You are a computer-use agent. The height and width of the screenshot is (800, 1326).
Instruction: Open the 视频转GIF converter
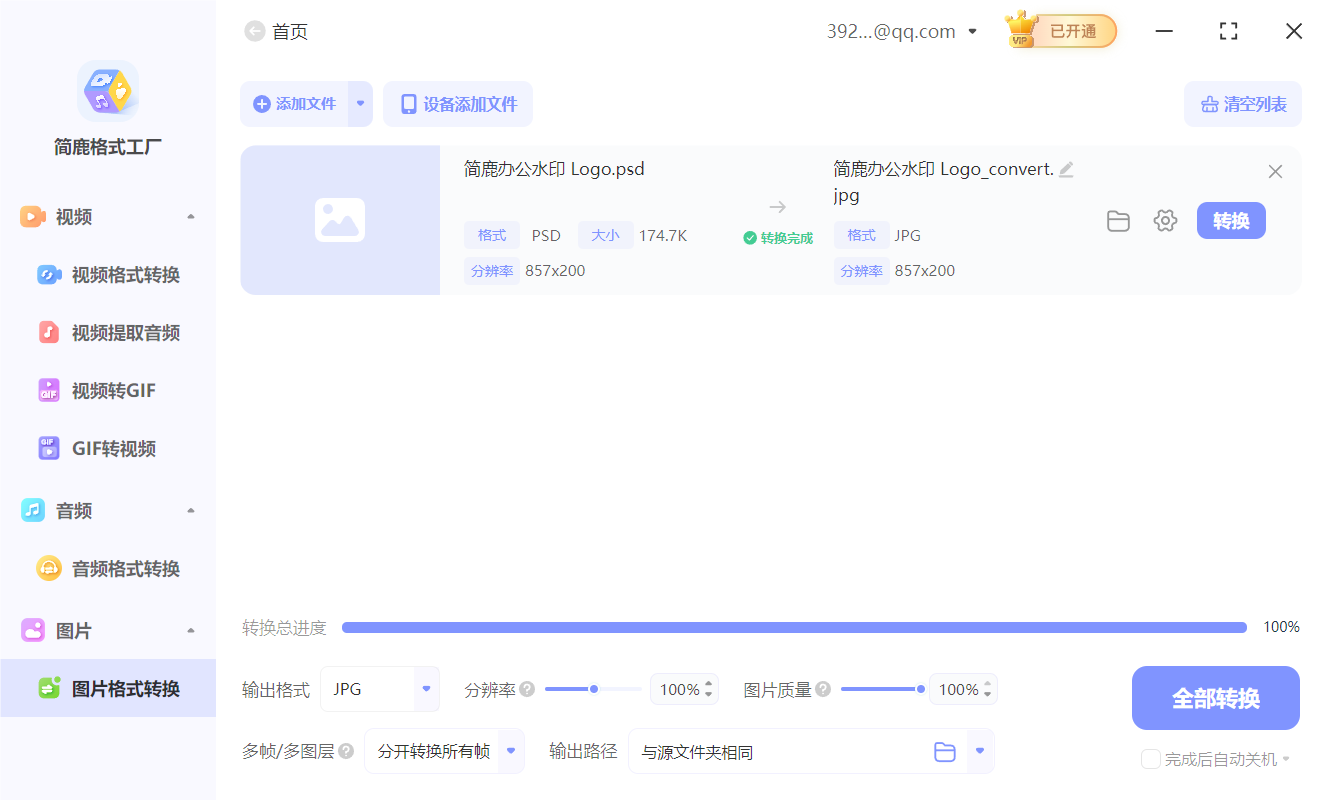[107, 390]
